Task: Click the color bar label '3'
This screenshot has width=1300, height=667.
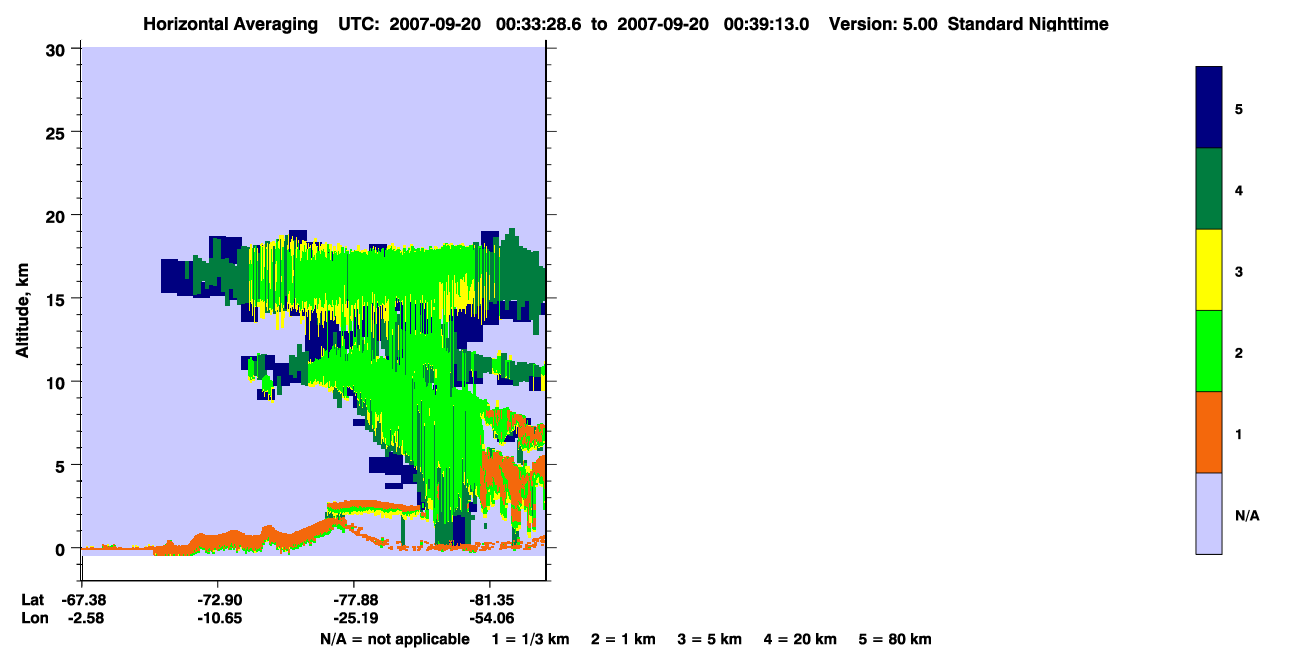Action: pos(1239,271)
